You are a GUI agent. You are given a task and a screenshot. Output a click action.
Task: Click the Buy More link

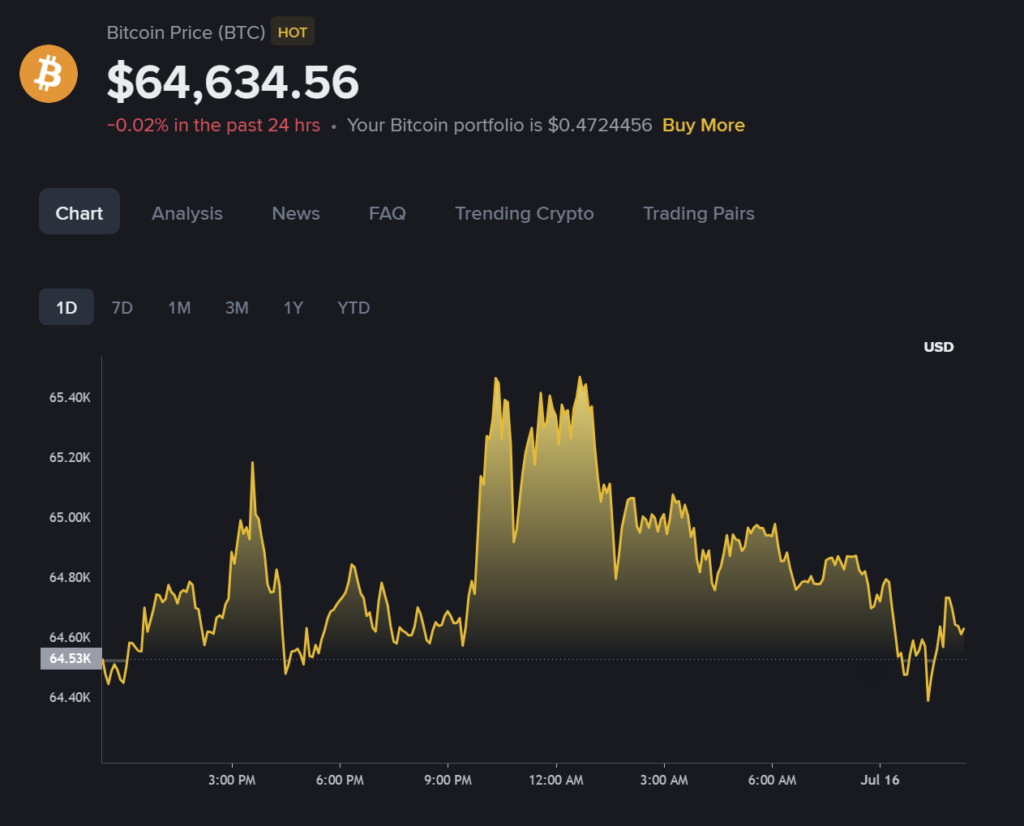click(x=703, y=125)
